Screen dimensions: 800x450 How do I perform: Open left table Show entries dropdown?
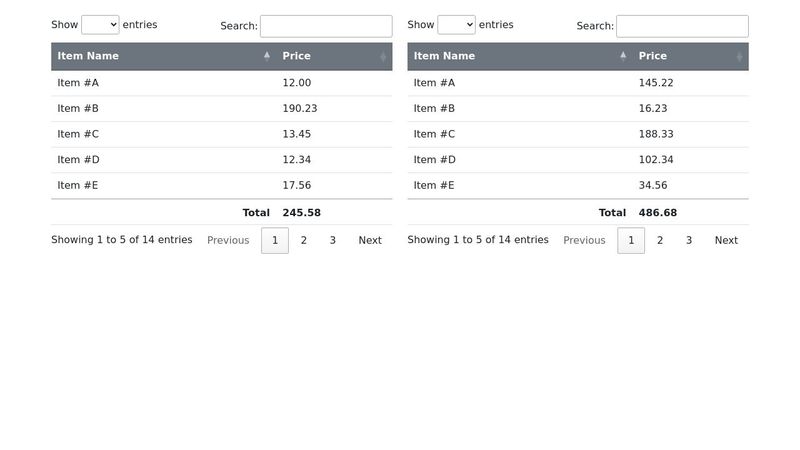pos(100,24)
